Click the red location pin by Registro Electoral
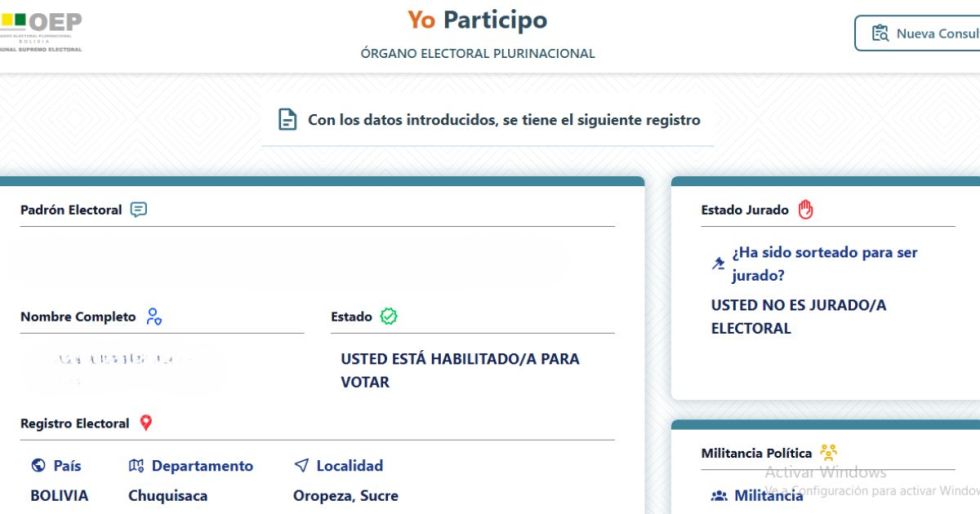The width and height of the screenshot is (980, 514). point(146,423)
